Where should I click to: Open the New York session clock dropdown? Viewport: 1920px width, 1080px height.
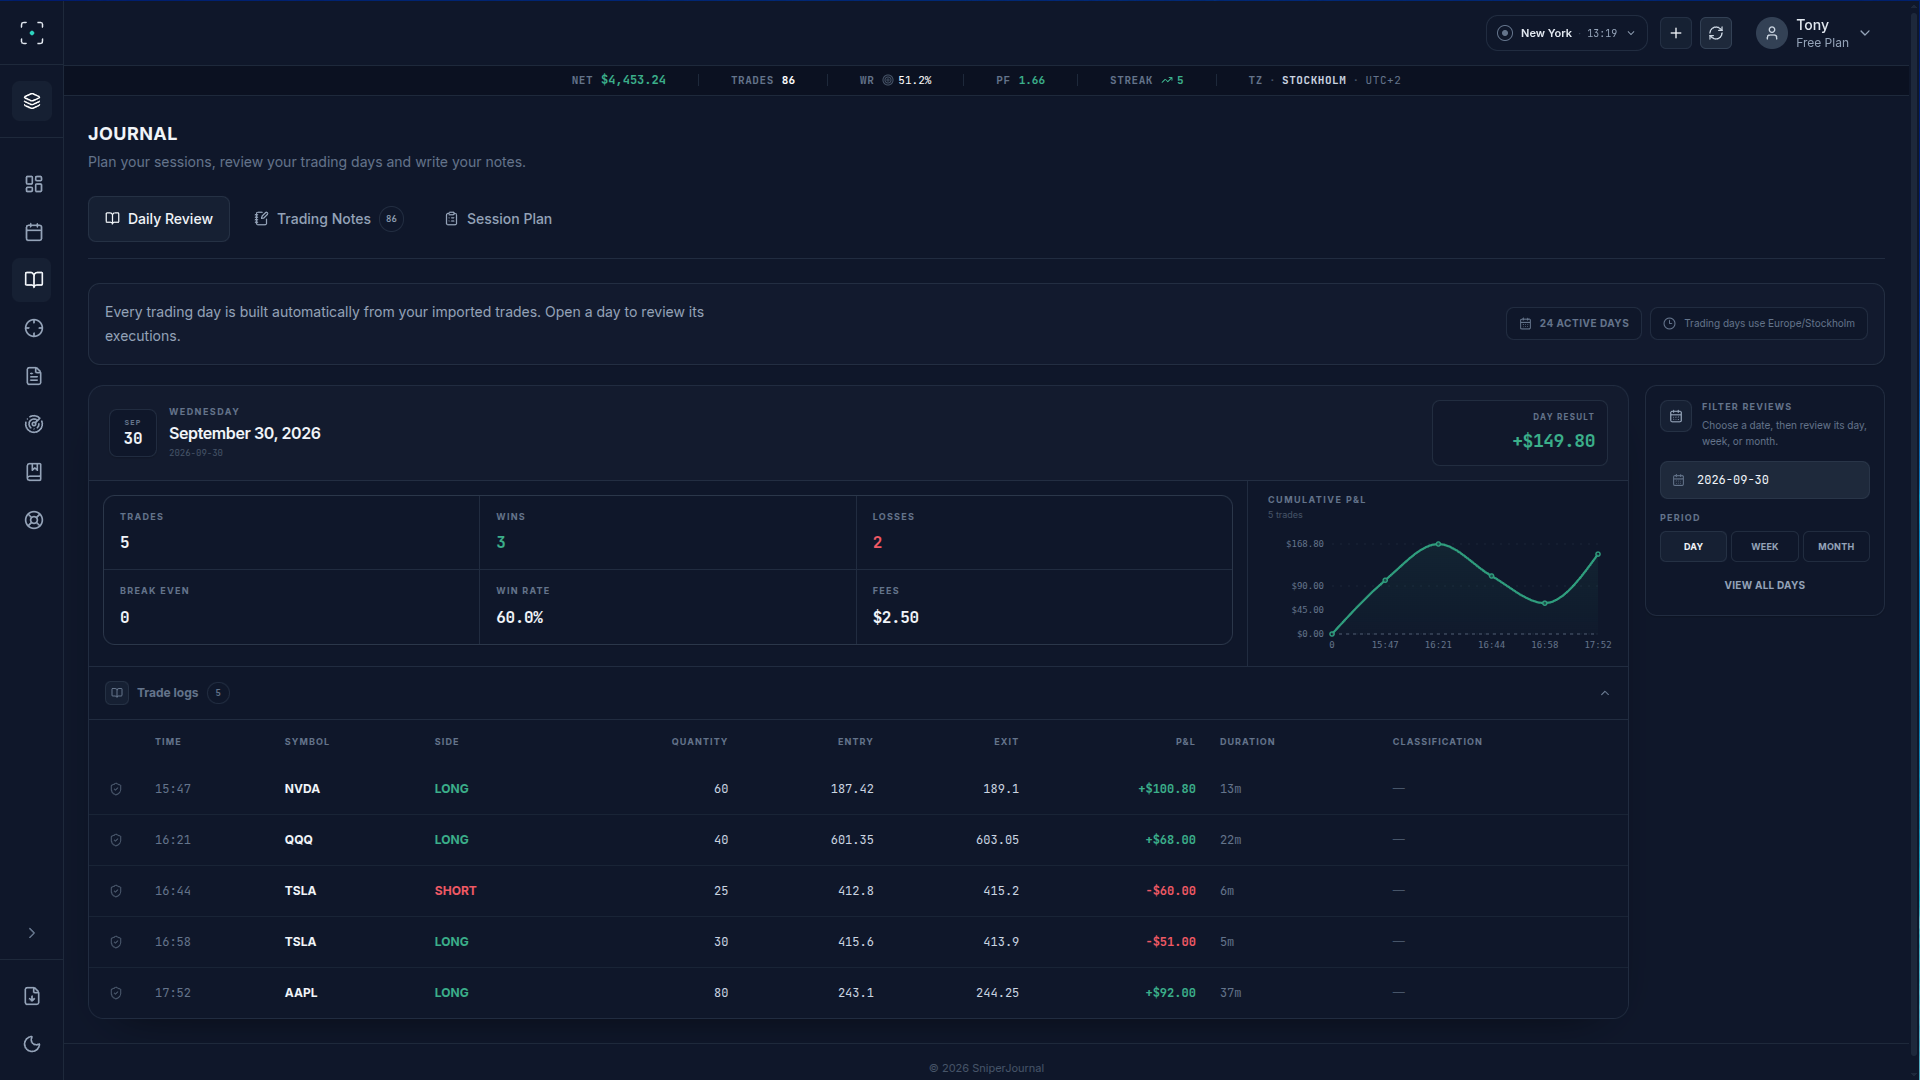click(x=1566, y=33)
